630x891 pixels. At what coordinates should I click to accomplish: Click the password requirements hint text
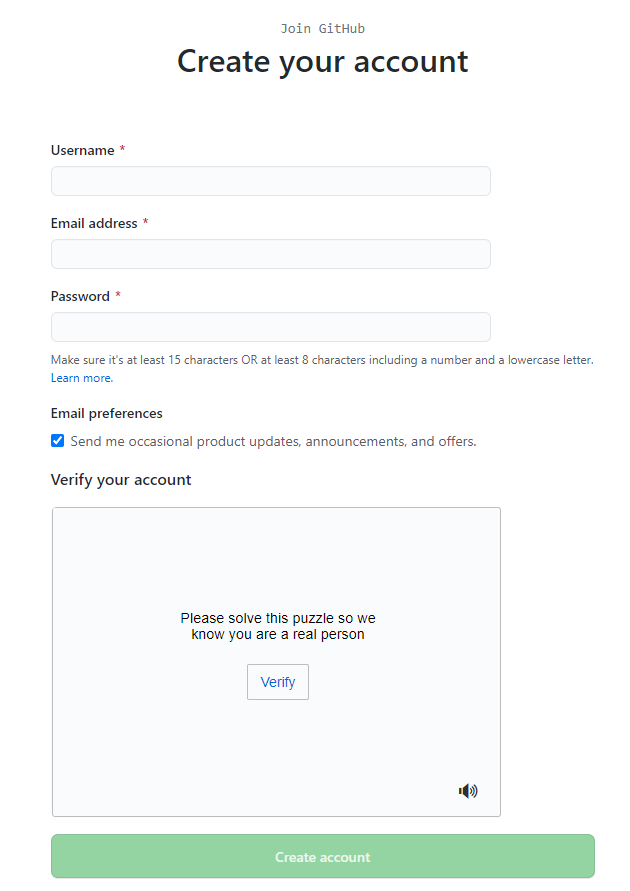322,360
